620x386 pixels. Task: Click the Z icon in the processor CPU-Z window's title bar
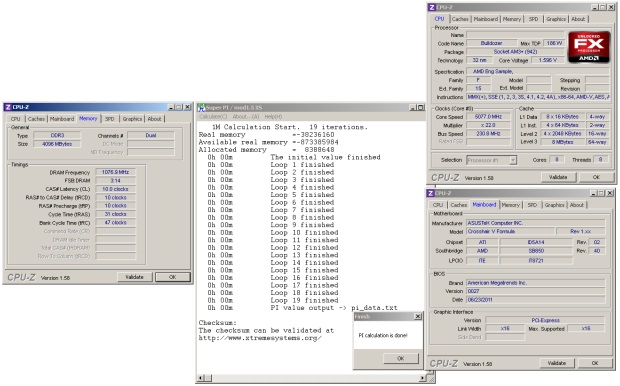pyautogui.click(x=432, y=7)
